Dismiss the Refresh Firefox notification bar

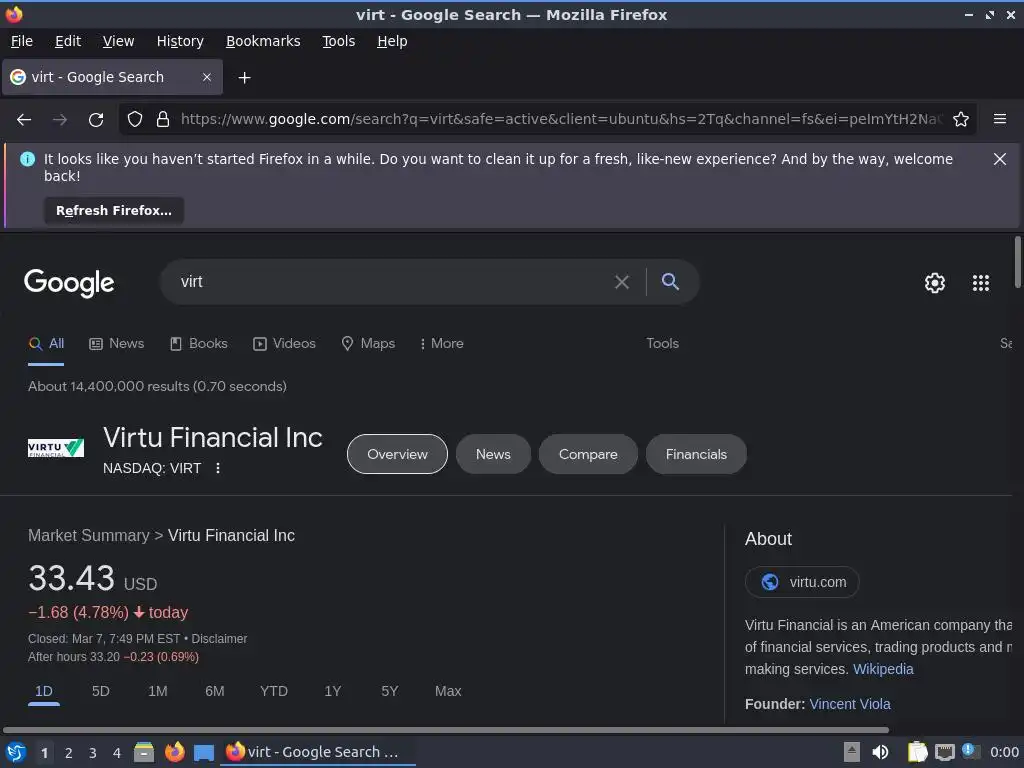[x=1000, y=159]
